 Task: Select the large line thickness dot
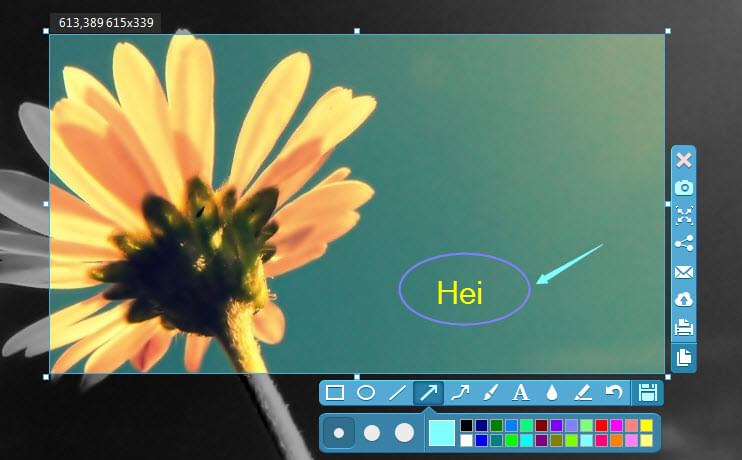pos(404,433)
